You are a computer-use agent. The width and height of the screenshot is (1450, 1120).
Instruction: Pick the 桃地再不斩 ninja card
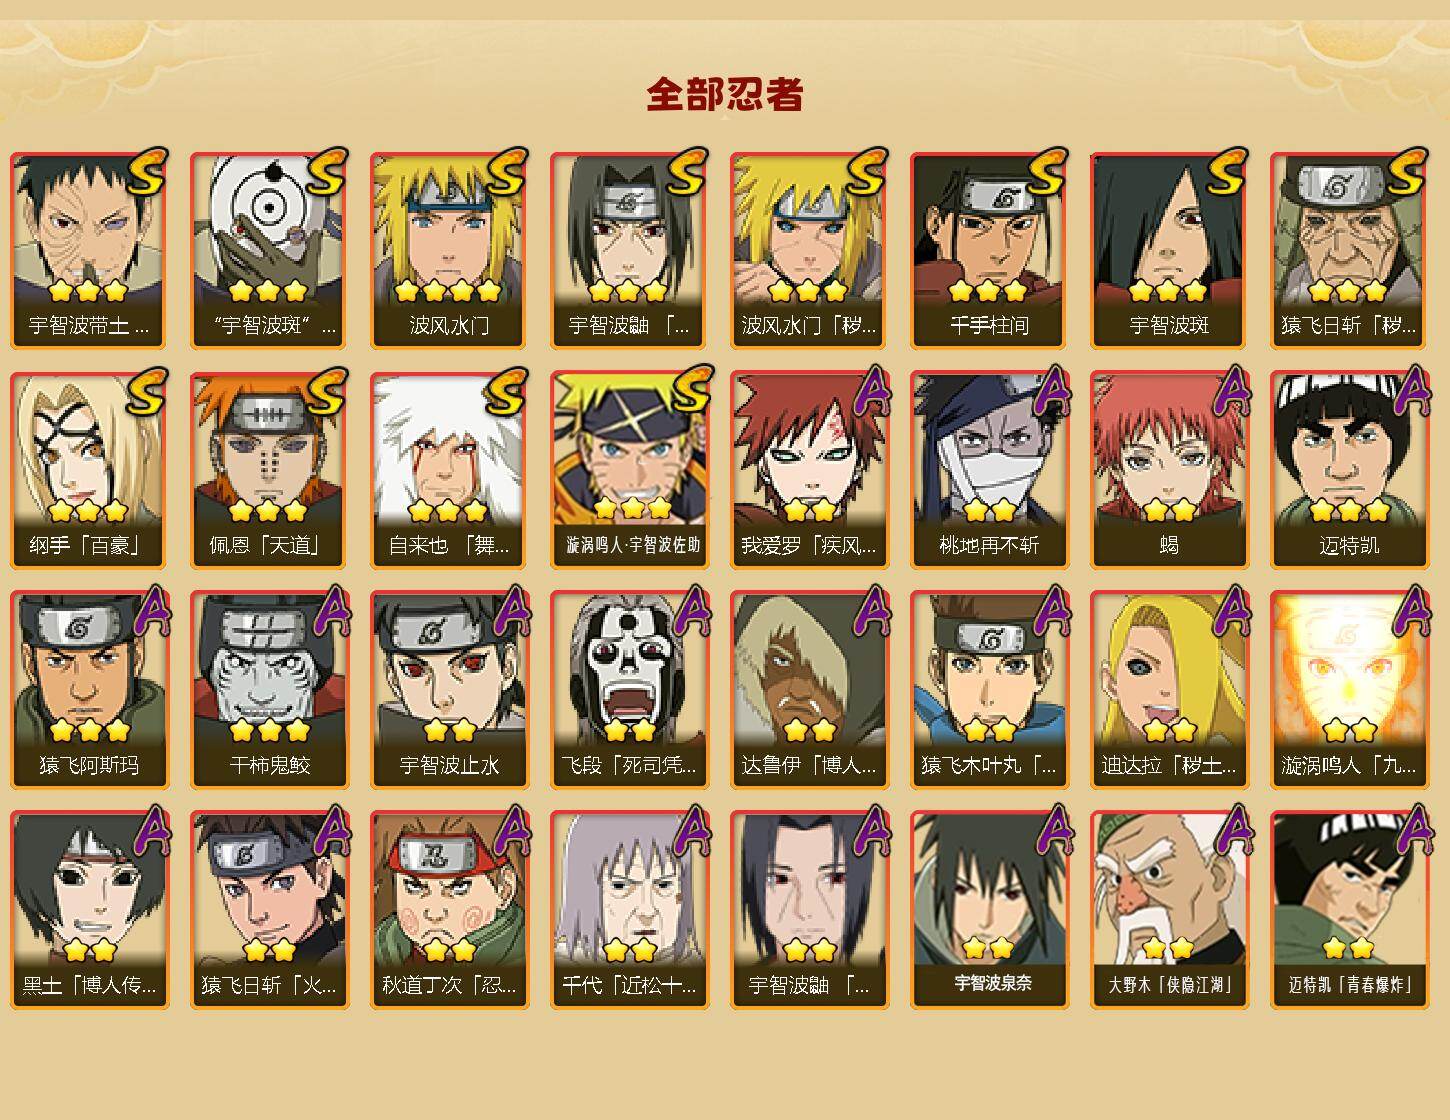[989, 470]
